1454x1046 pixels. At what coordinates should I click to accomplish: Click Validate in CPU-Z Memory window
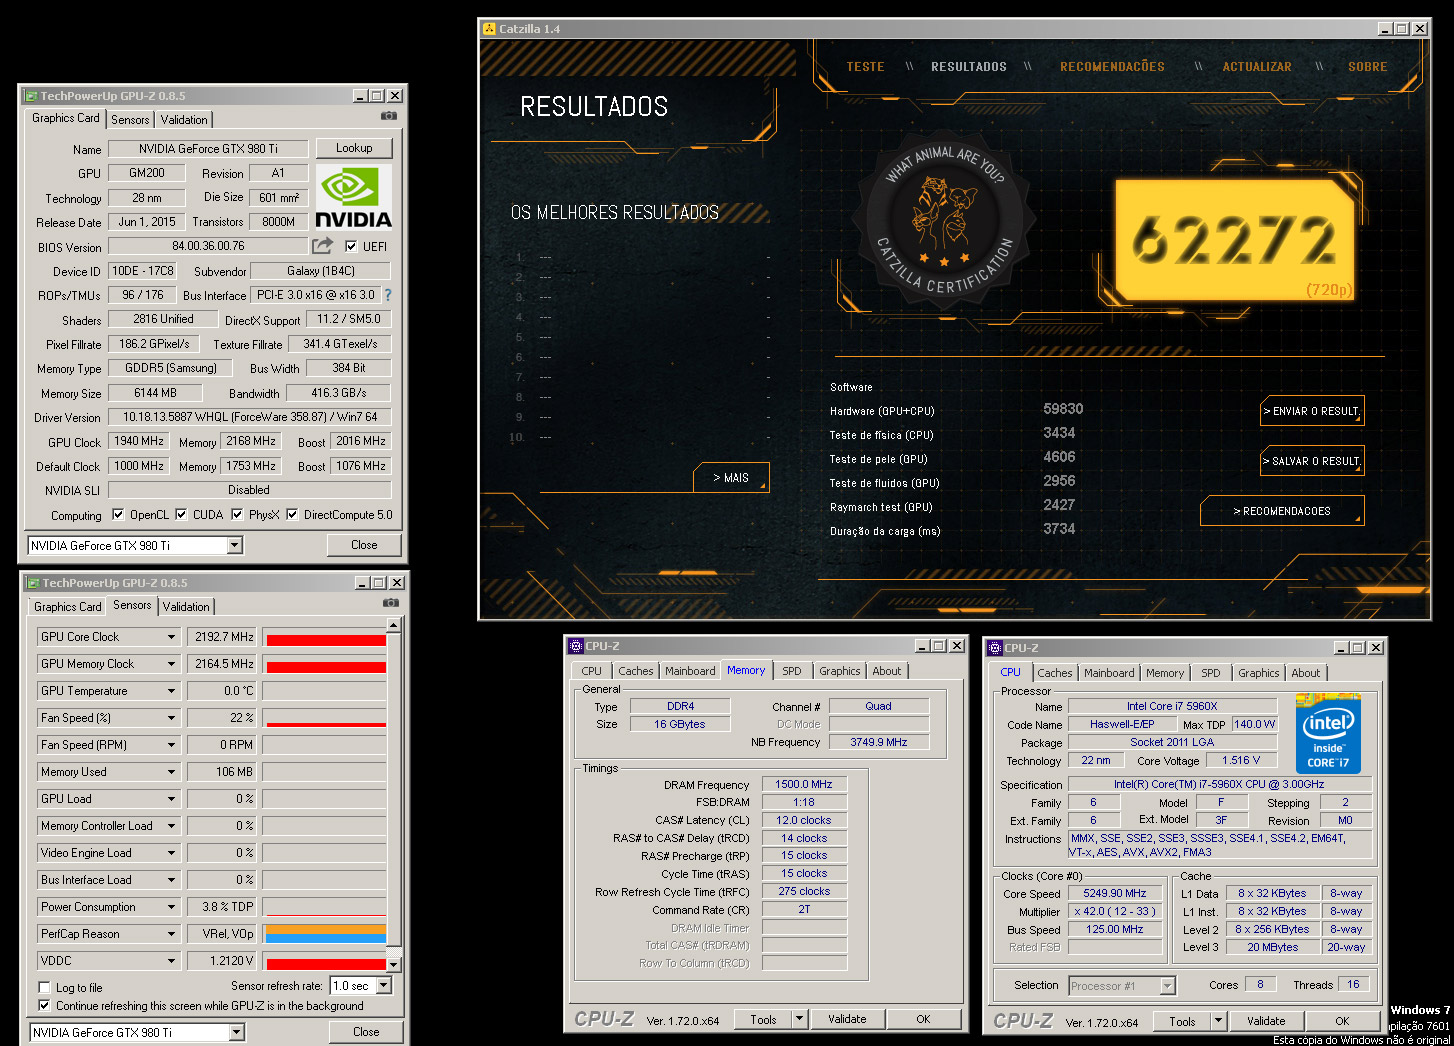[847, 1019]
